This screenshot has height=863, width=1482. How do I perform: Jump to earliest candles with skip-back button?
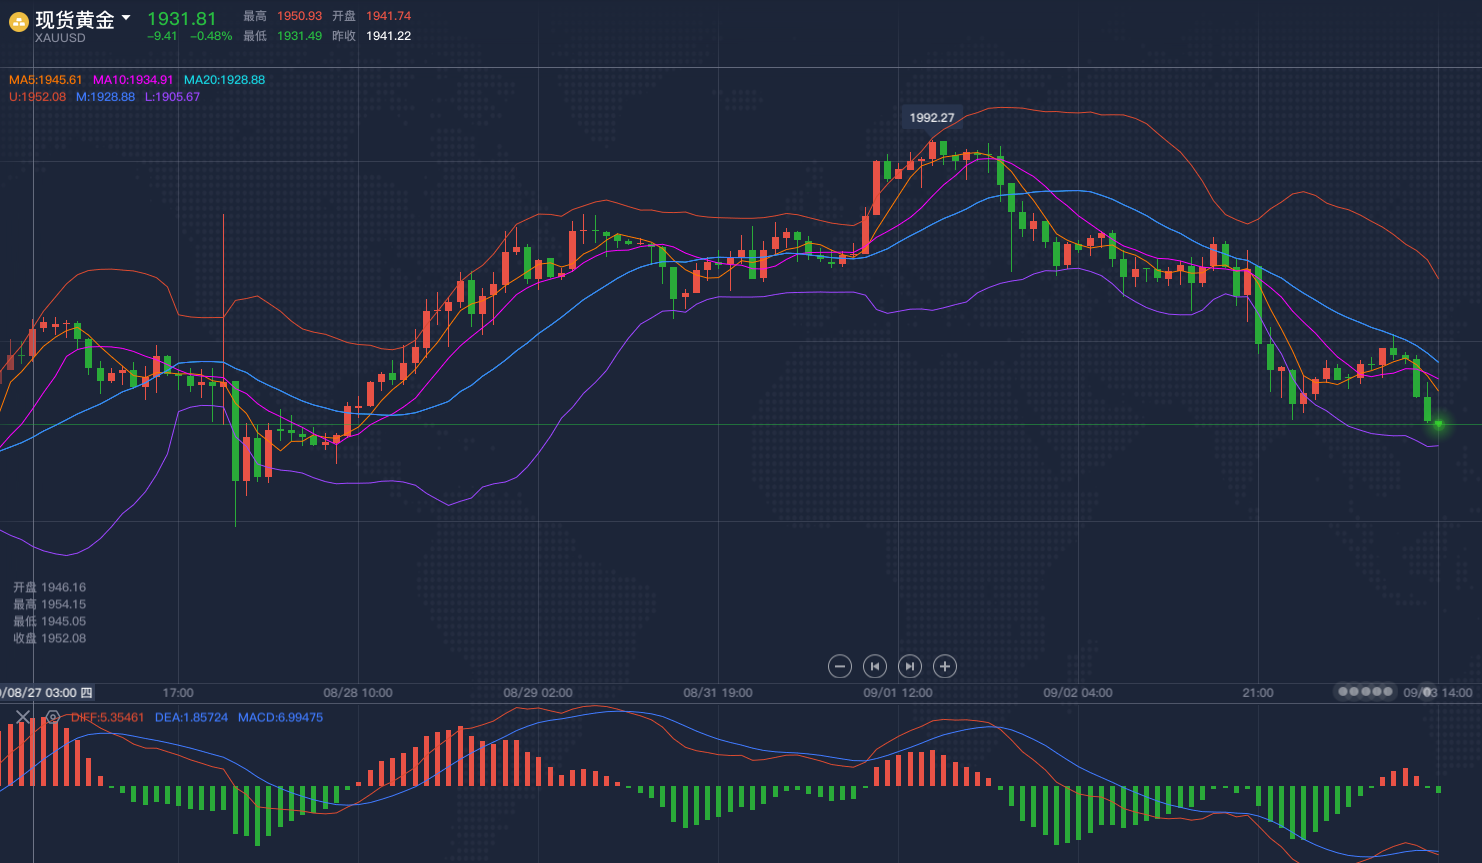[x=875, y=666]
